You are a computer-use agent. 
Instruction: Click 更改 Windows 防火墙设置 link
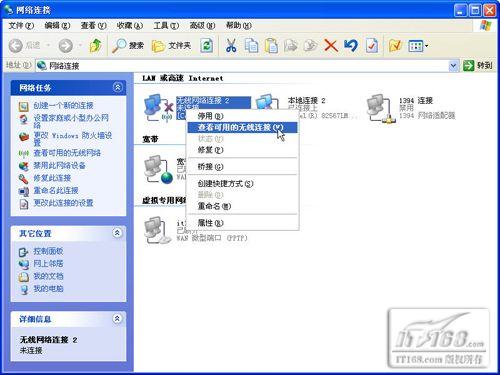73,139
